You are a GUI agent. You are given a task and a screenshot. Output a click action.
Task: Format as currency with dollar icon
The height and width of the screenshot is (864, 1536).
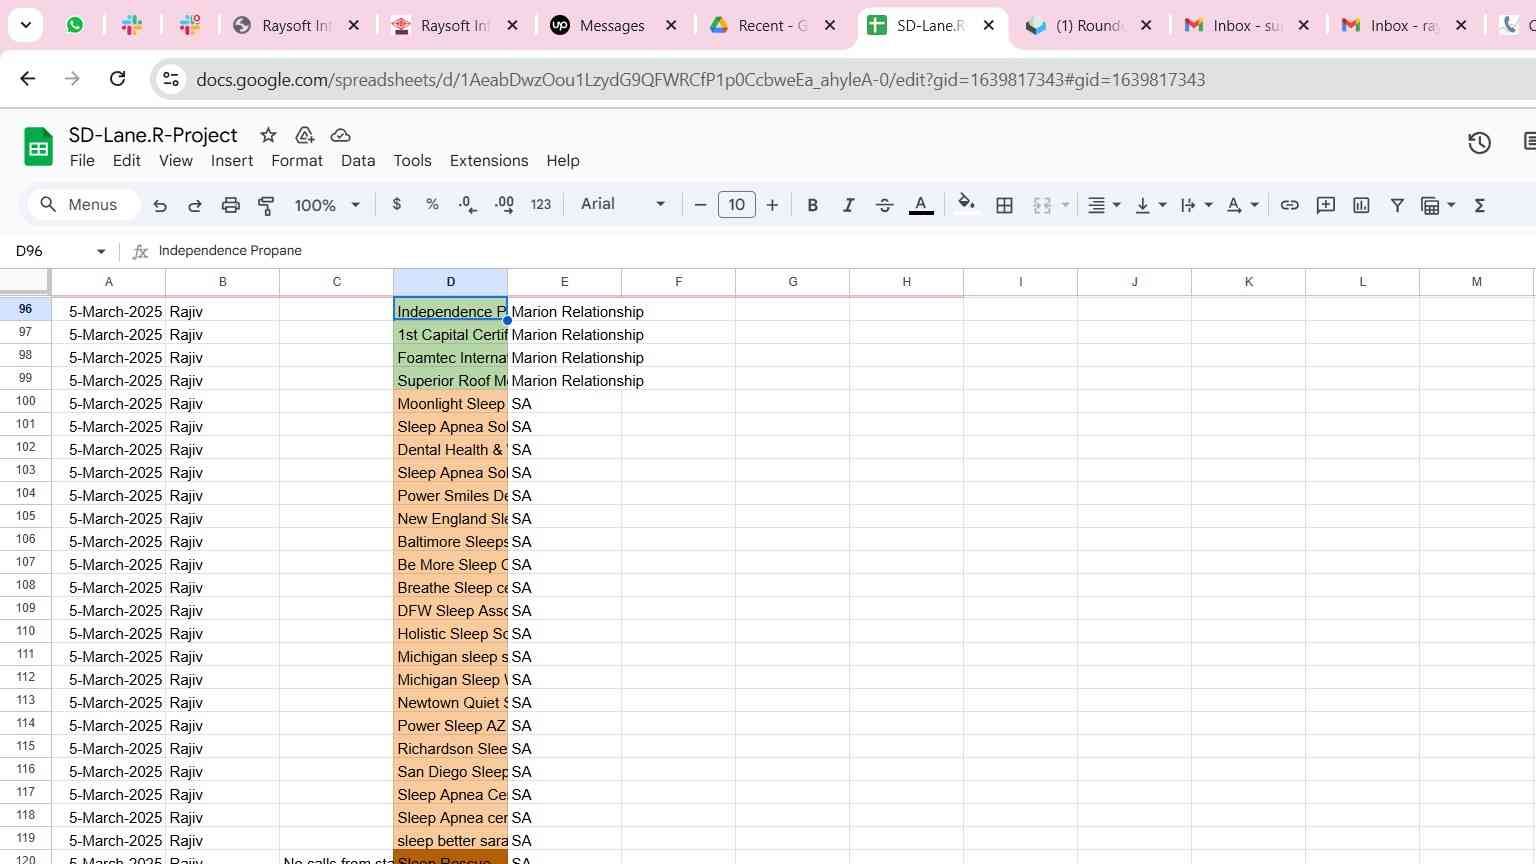pos(397,204)
